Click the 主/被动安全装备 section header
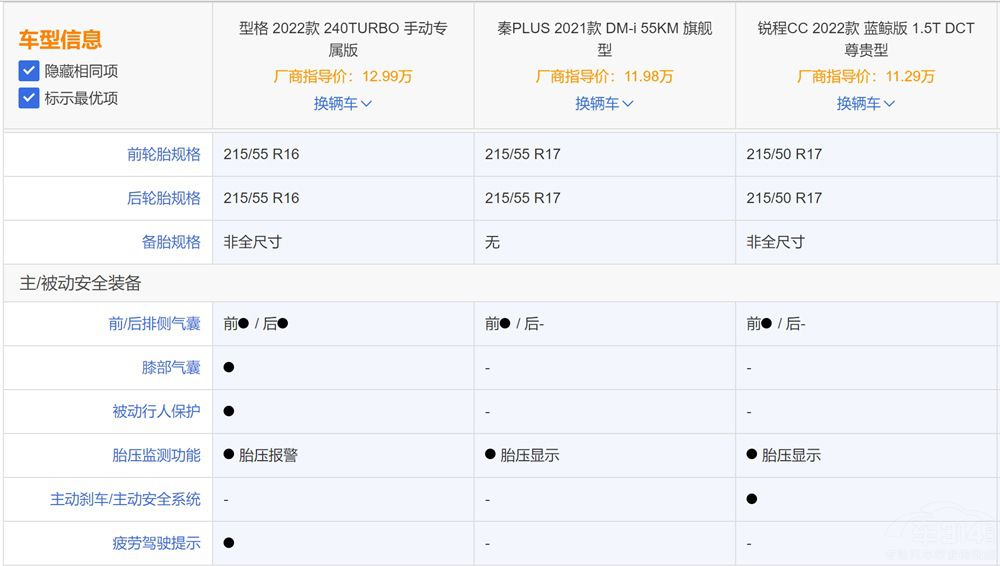The width and height of the screenshot is (1000, 566). [81, 284]
